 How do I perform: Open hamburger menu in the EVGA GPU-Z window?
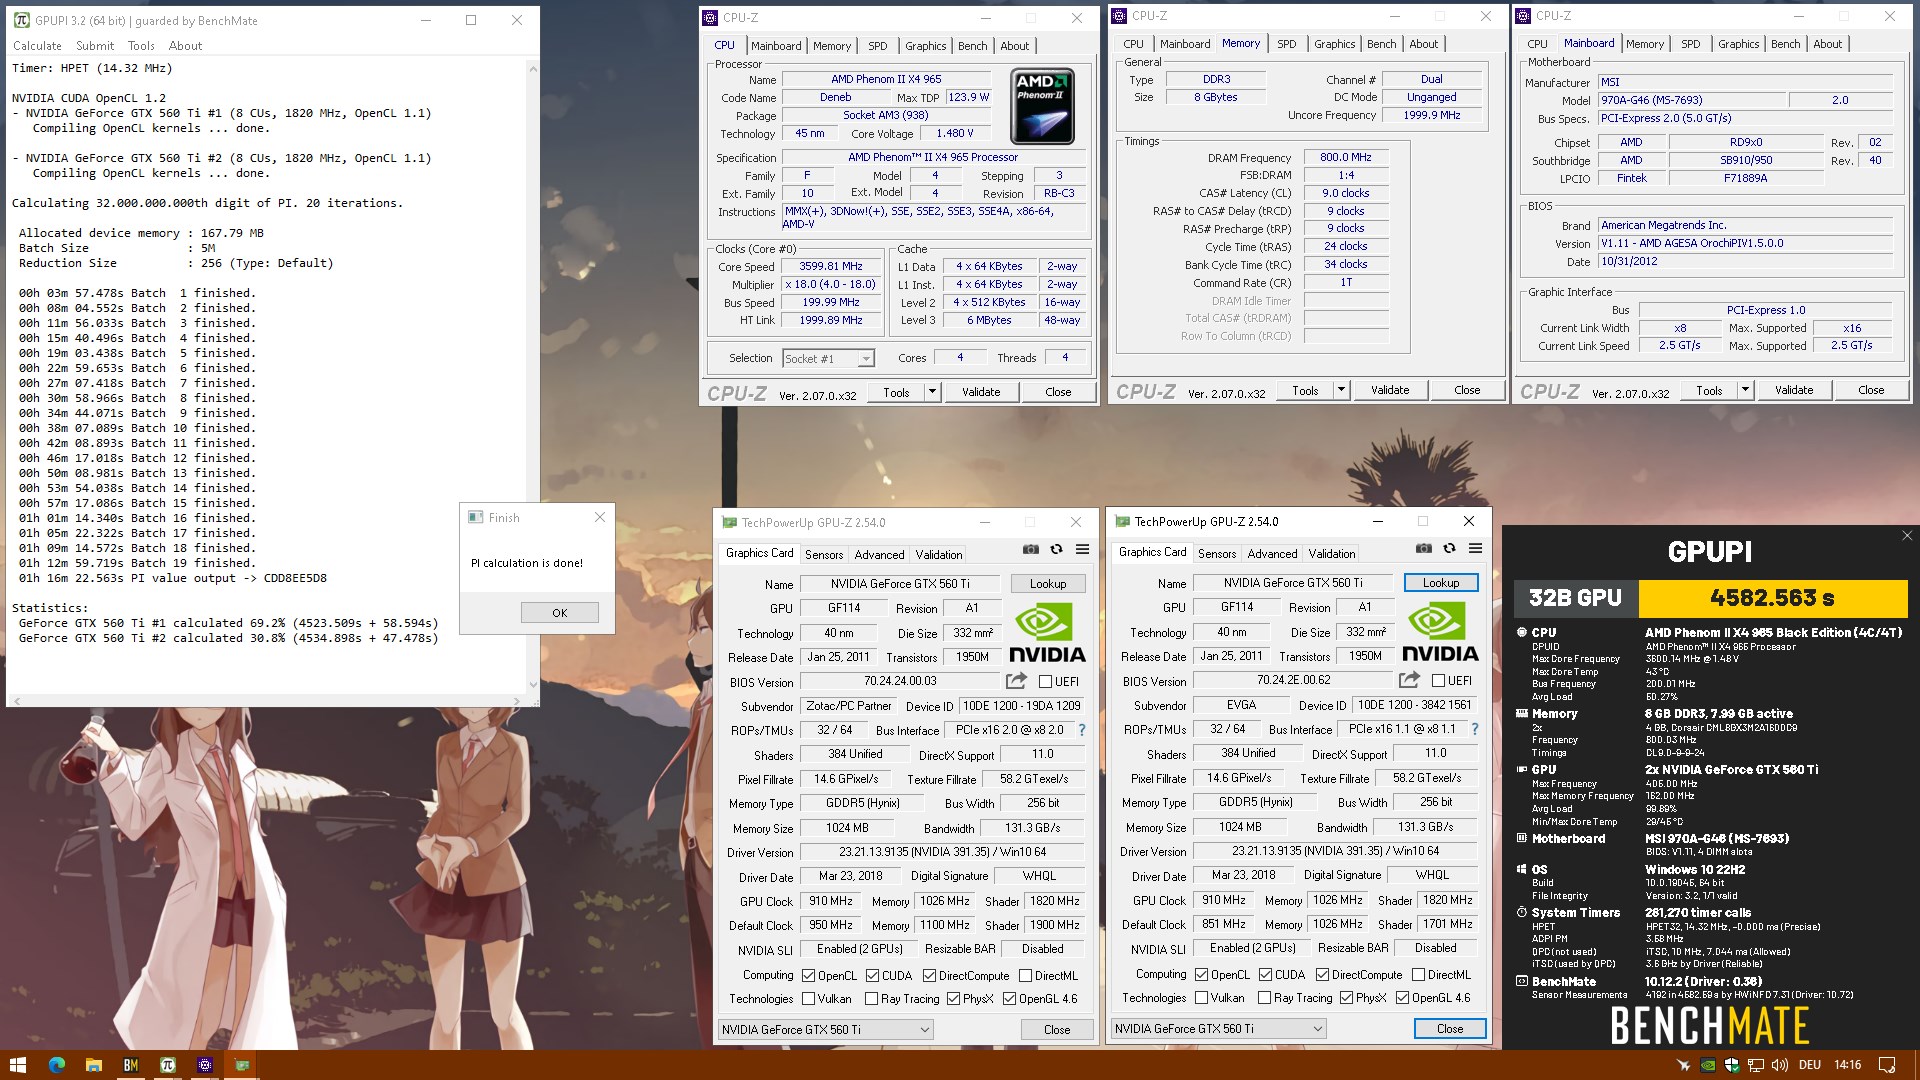coord(1475,548)
